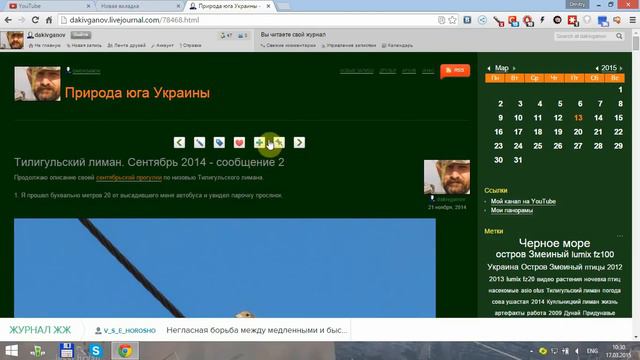Click the red heart favorites icon
Viewport: 640px width, 360px height.
tap(239, 142)
